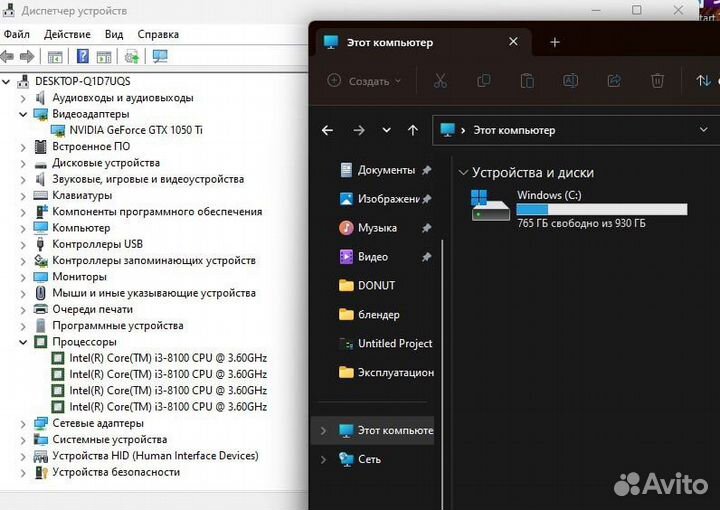Click the blue Help icon in Device Manager toolbar
Image resolution: width=720 pixels, height=510 pixels.
(83, 56)
